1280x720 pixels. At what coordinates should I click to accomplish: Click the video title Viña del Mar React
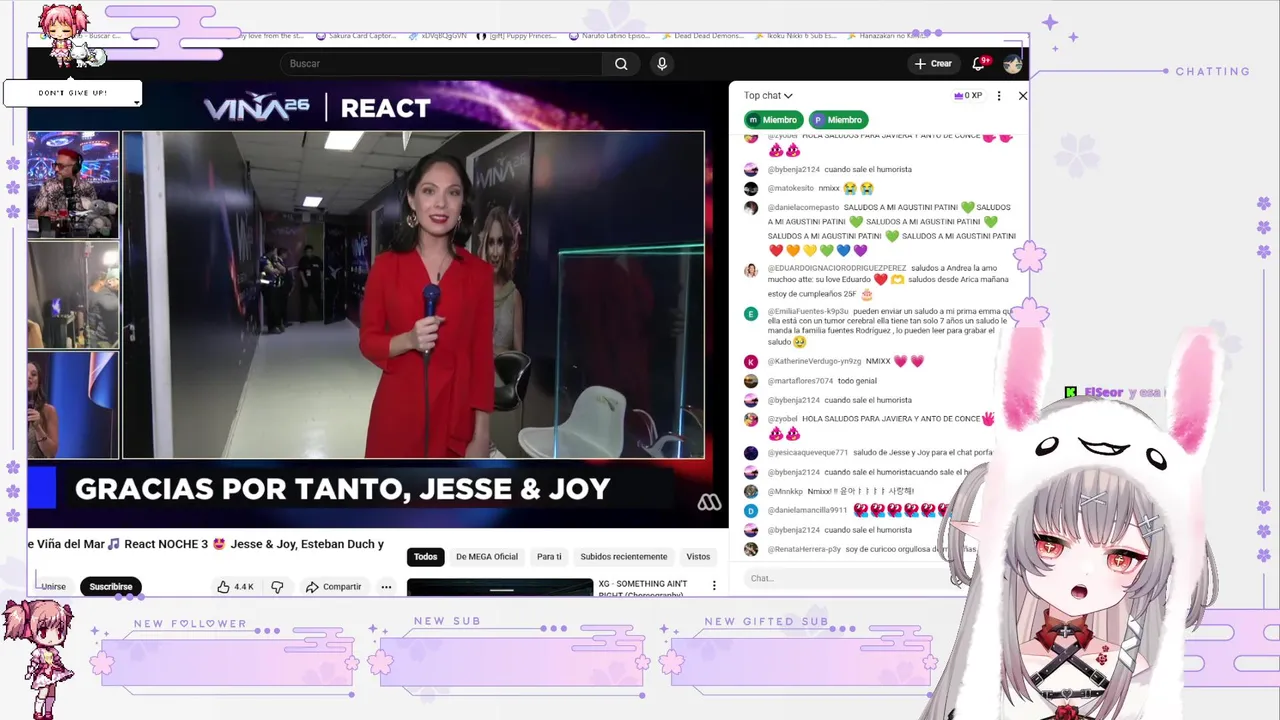(x=206, y=544)
